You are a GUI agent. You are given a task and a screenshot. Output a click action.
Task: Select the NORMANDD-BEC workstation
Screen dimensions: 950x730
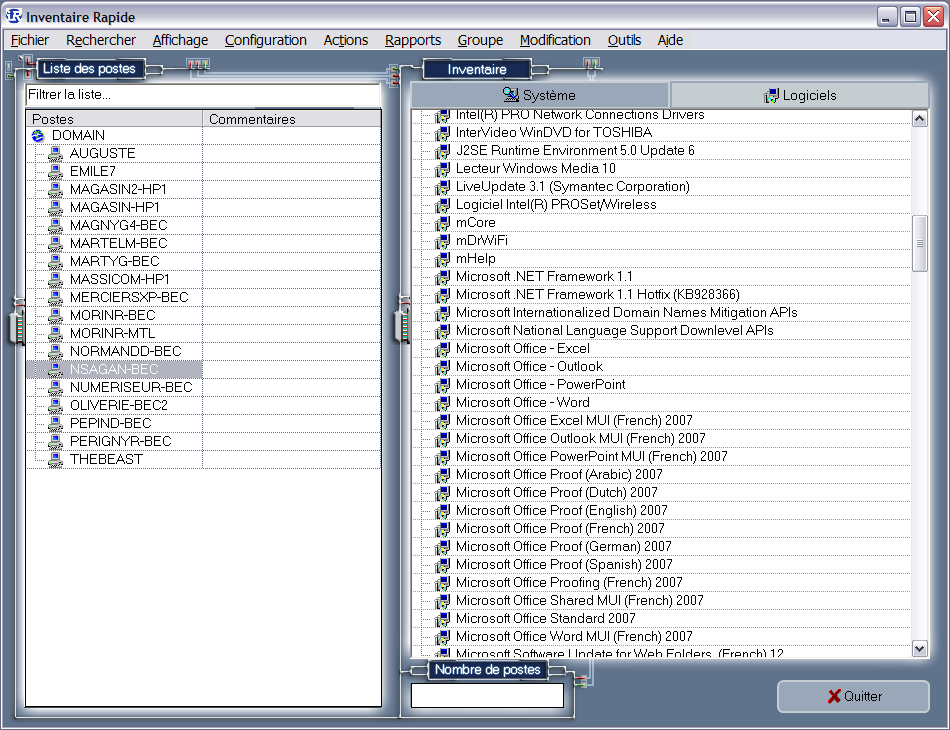tap(125, 351)
